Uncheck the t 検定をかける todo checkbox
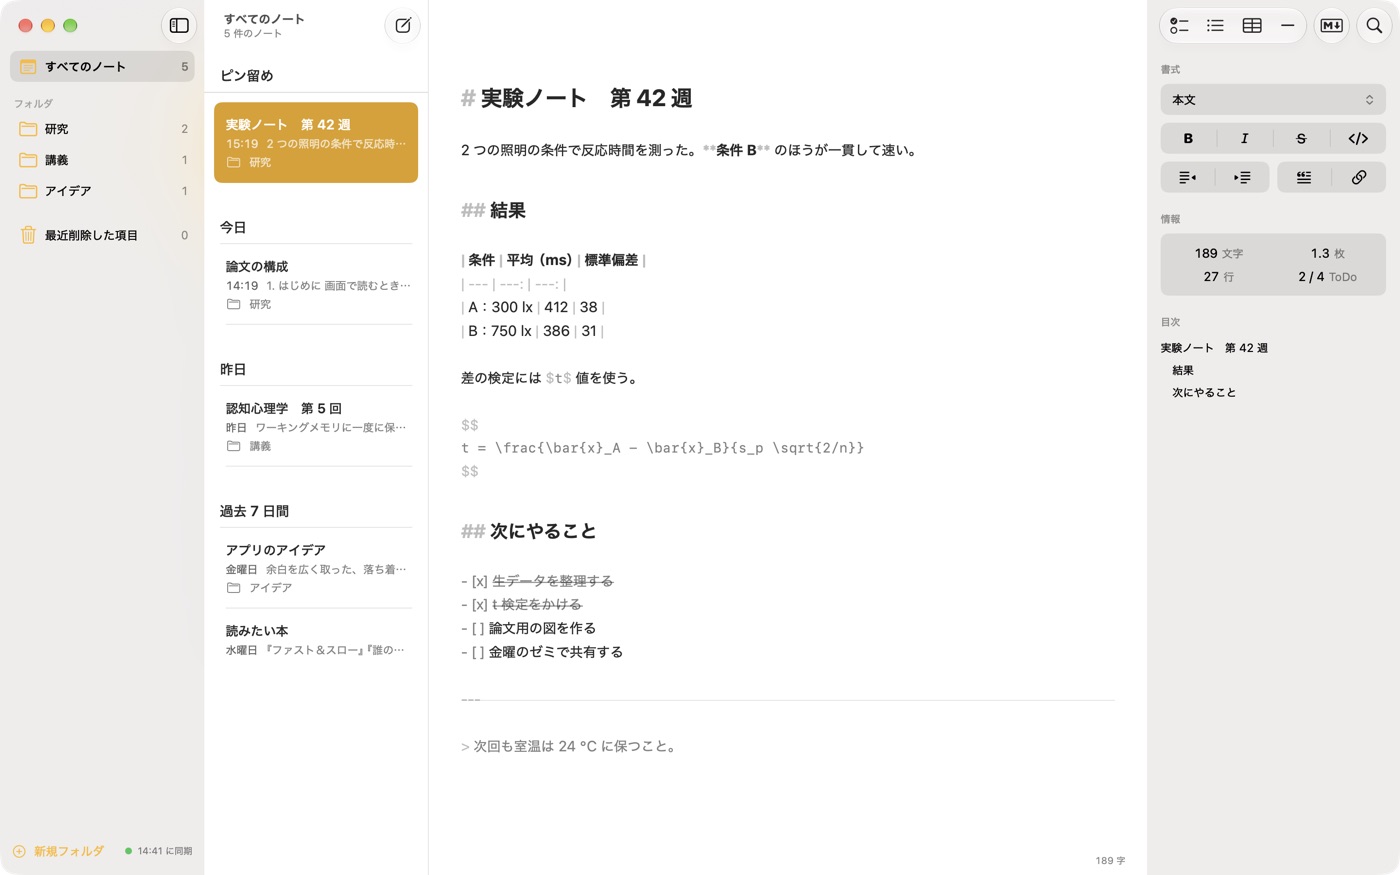 tap(480, 605)
